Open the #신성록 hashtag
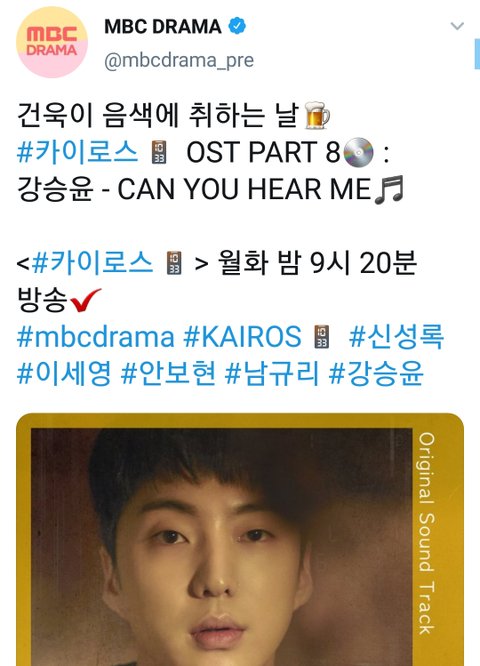Screen dimensions: 480x666 (x=396, y=336)
